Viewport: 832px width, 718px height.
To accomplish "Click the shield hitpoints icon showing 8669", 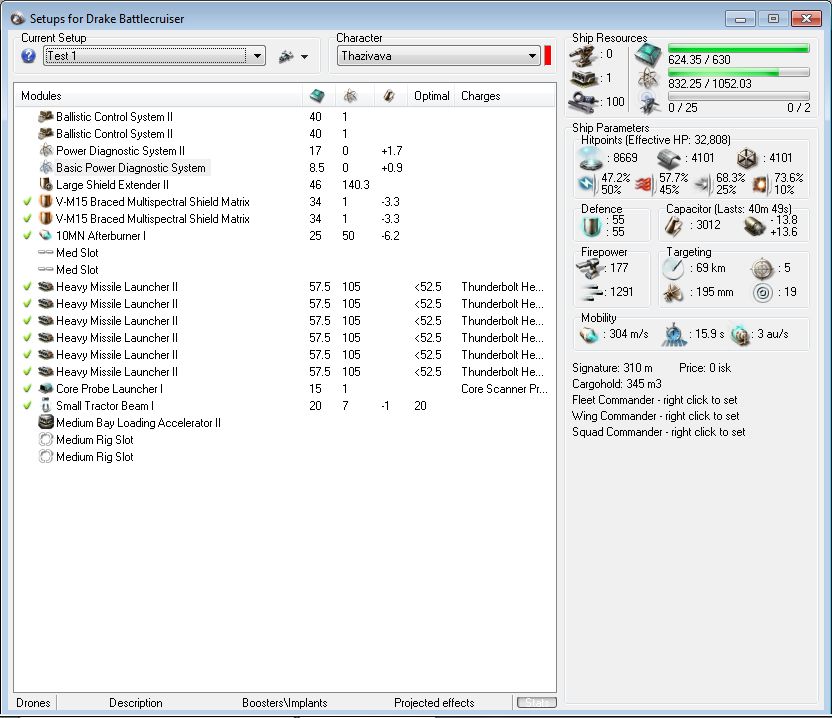I will (x=590, y=158).
